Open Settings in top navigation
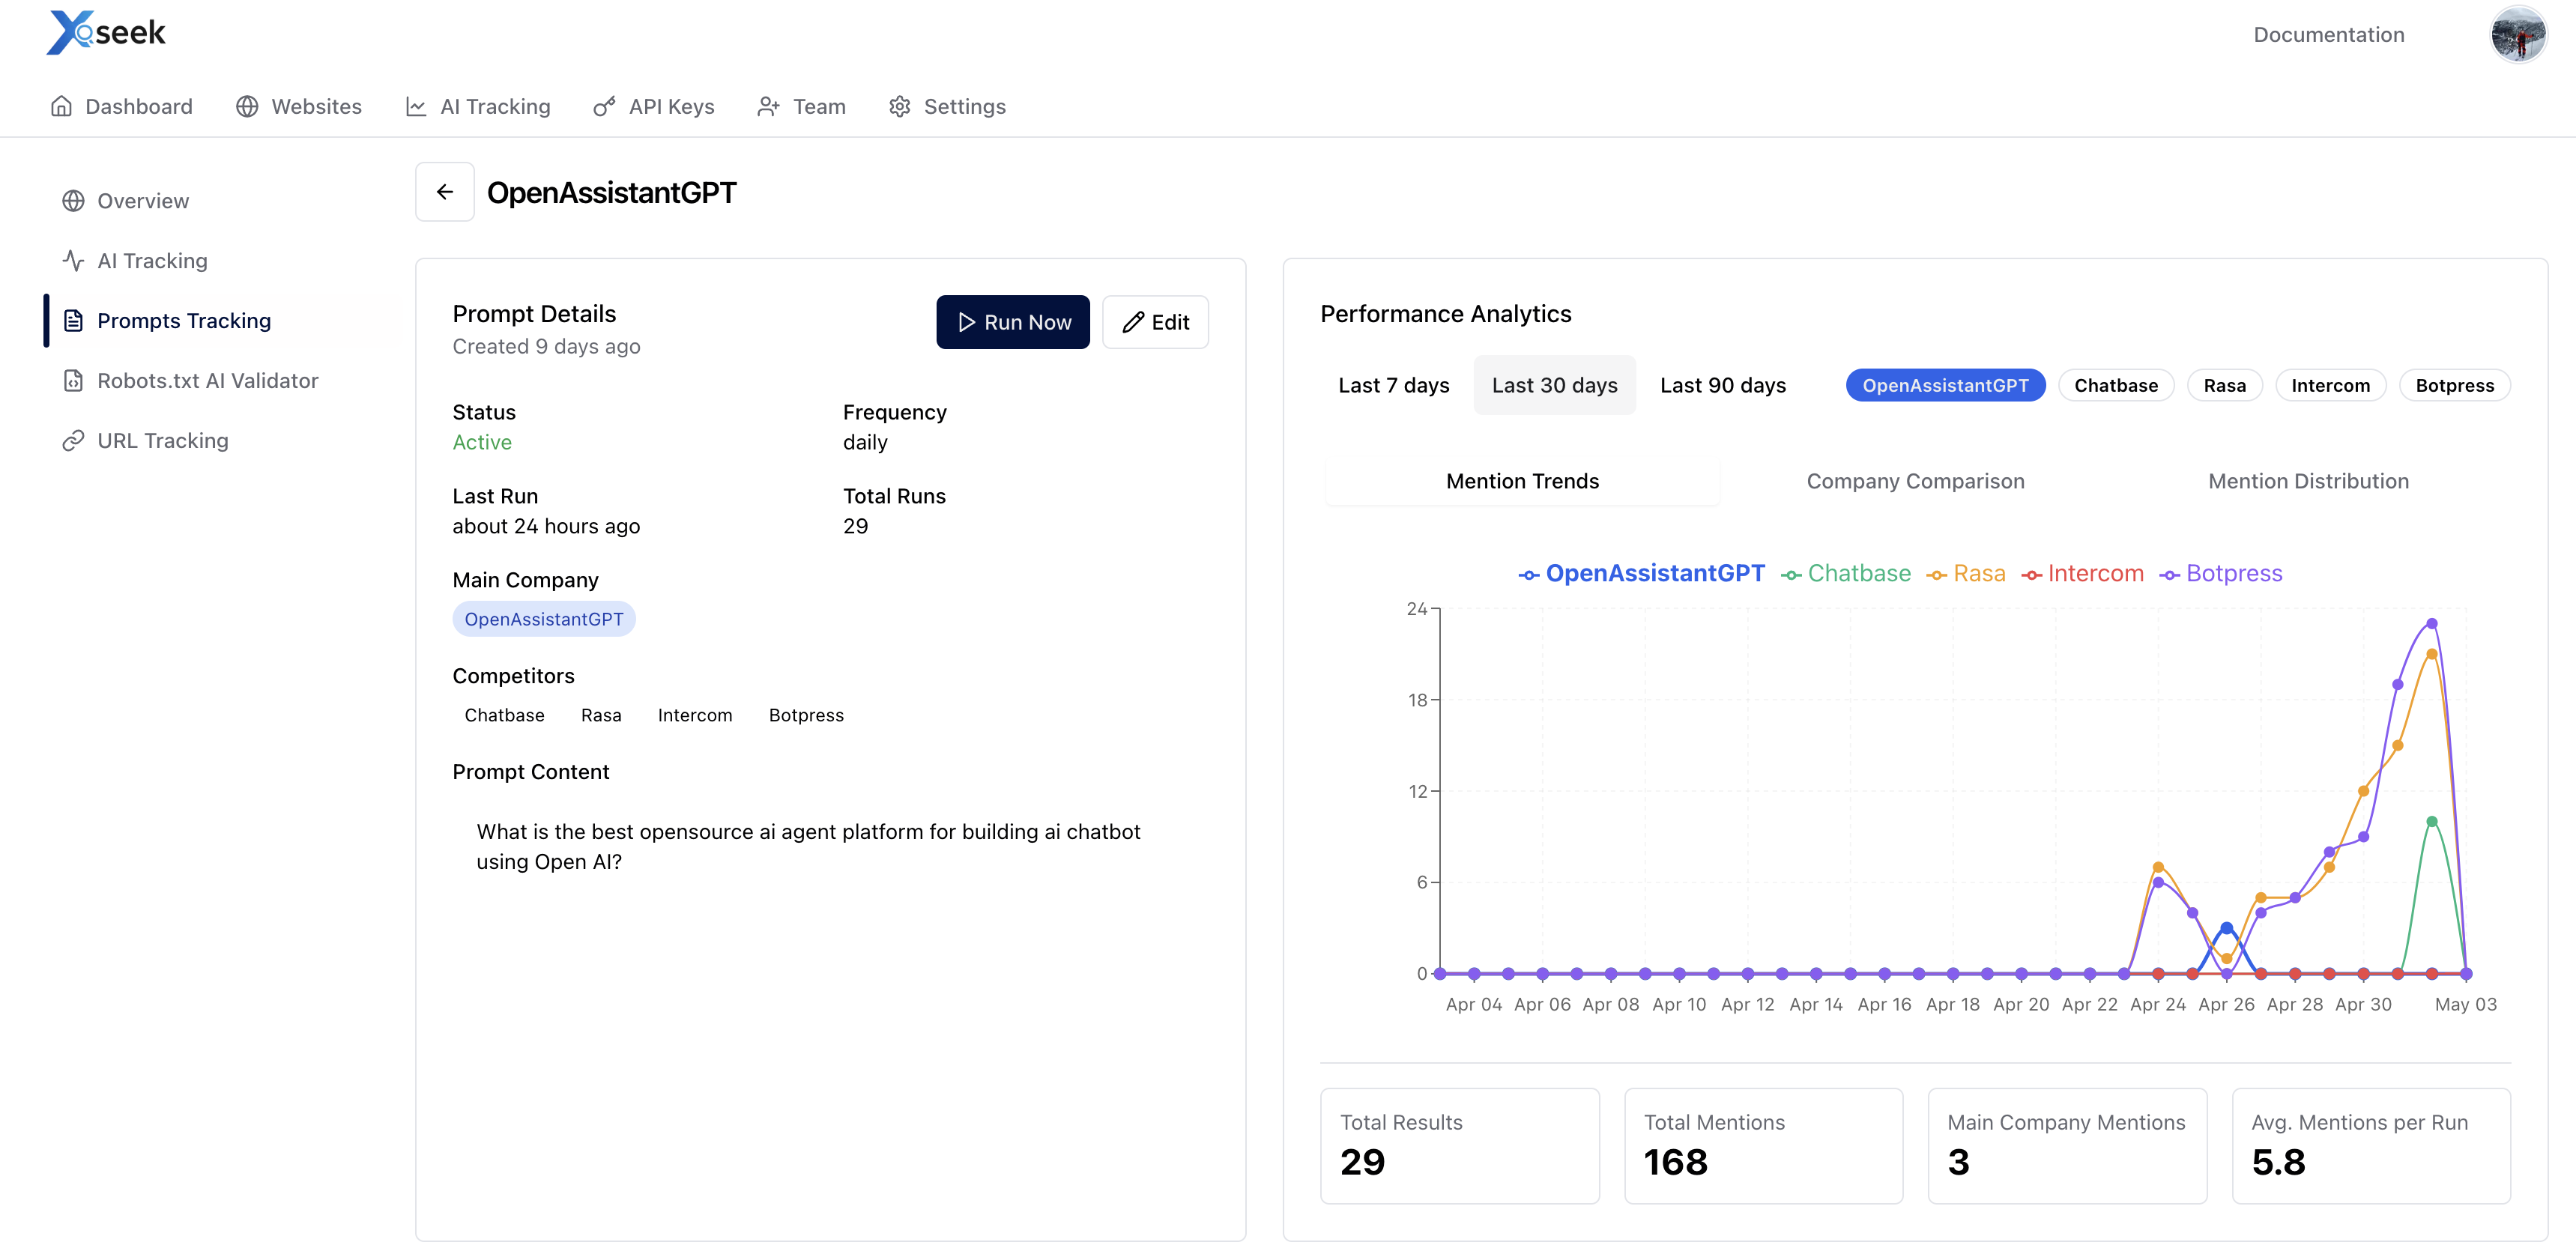2576x1257 pixels. [x=947, y=106]
